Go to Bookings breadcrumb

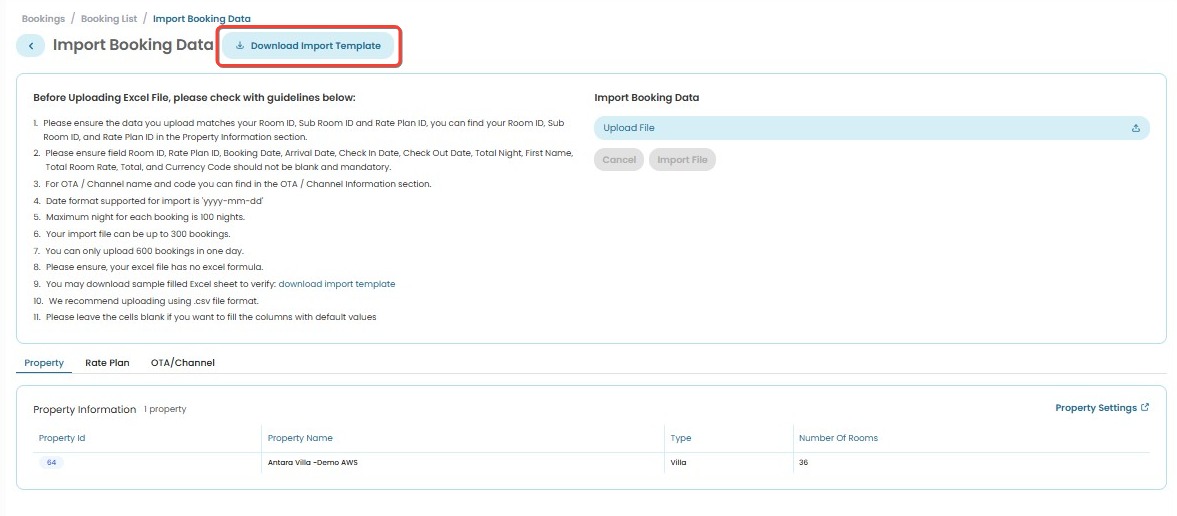[x=44, y=19]
